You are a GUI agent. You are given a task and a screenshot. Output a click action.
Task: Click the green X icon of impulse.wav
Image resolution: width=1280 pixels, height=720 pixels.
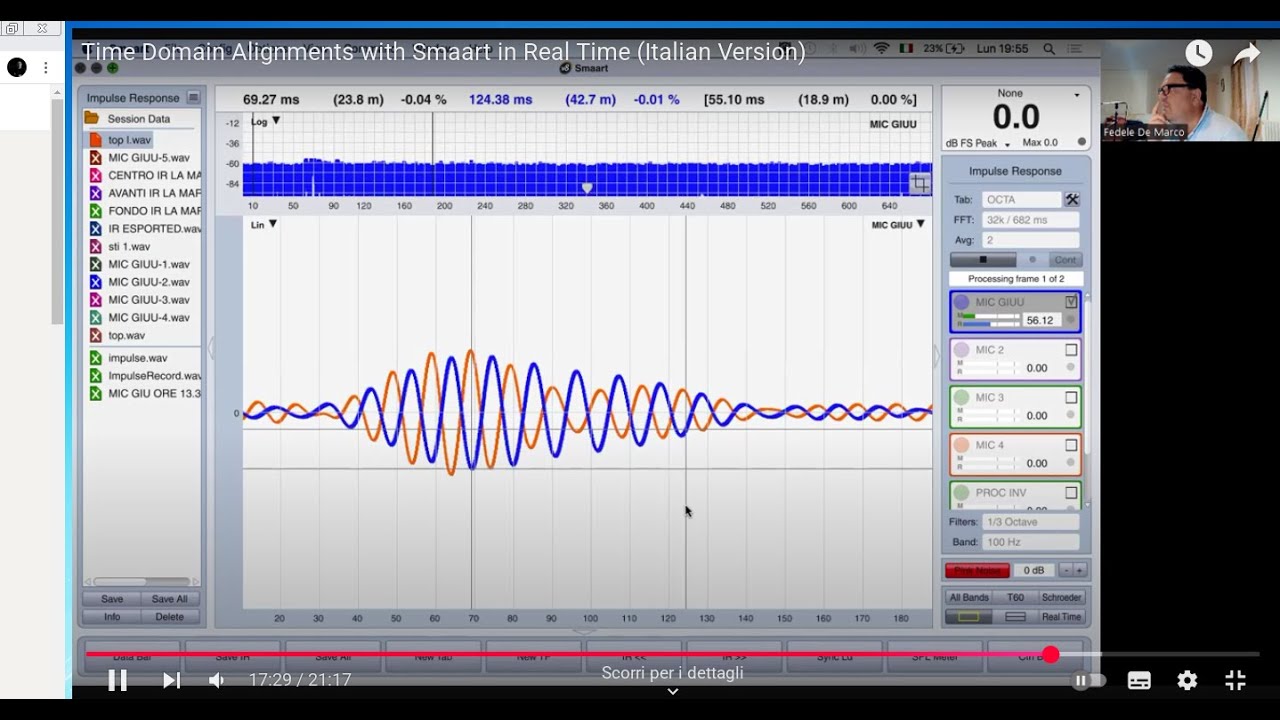click(95, 358)
